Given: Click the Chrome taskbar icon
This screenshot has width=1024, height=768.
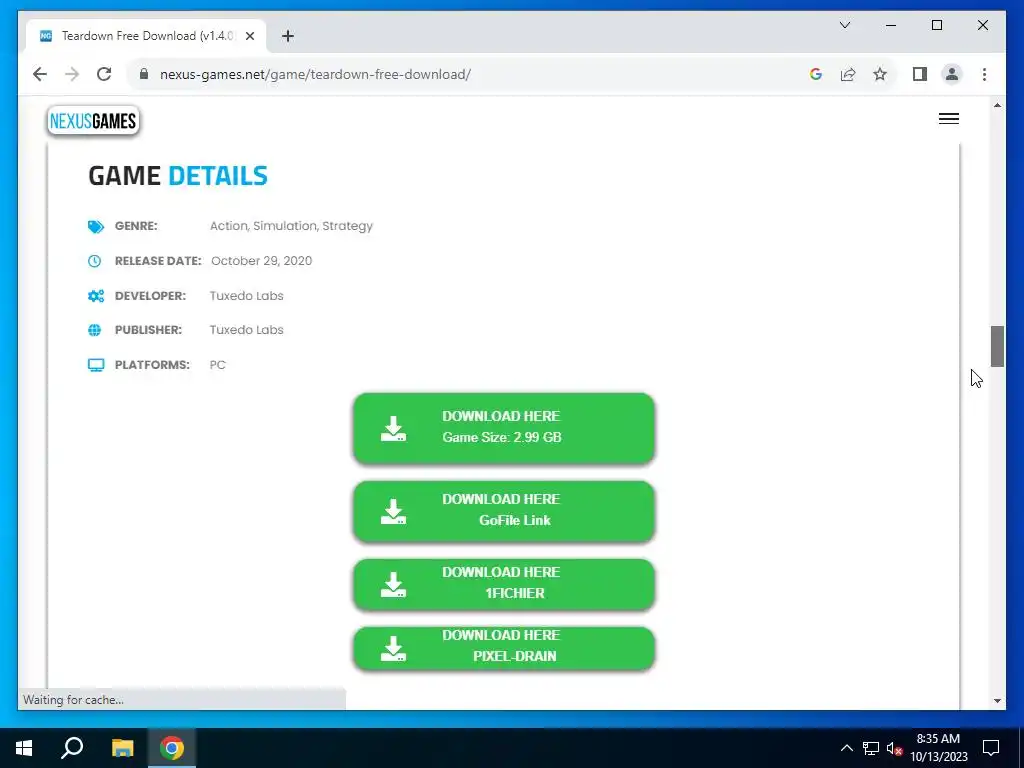Looking at the screenshot, I should (x=172, y=748).
